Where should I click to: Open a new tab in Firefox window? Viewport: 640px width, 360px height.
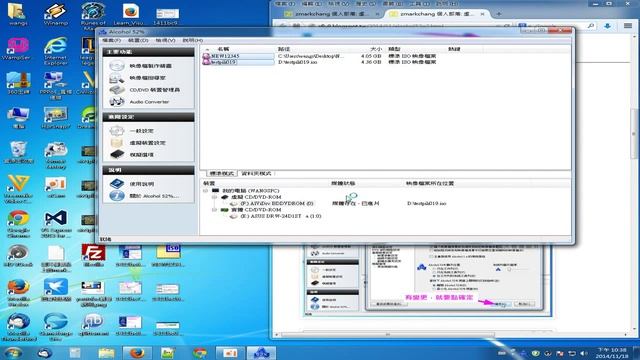pyautogui.click(x=498, y=14)
